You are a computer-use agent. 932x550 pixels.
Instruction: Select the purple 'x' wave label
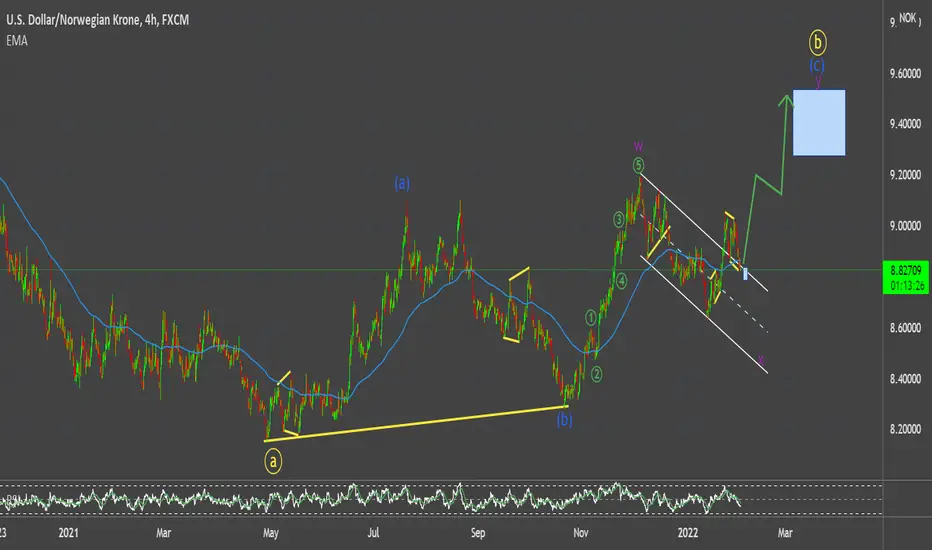click(761, 360)
